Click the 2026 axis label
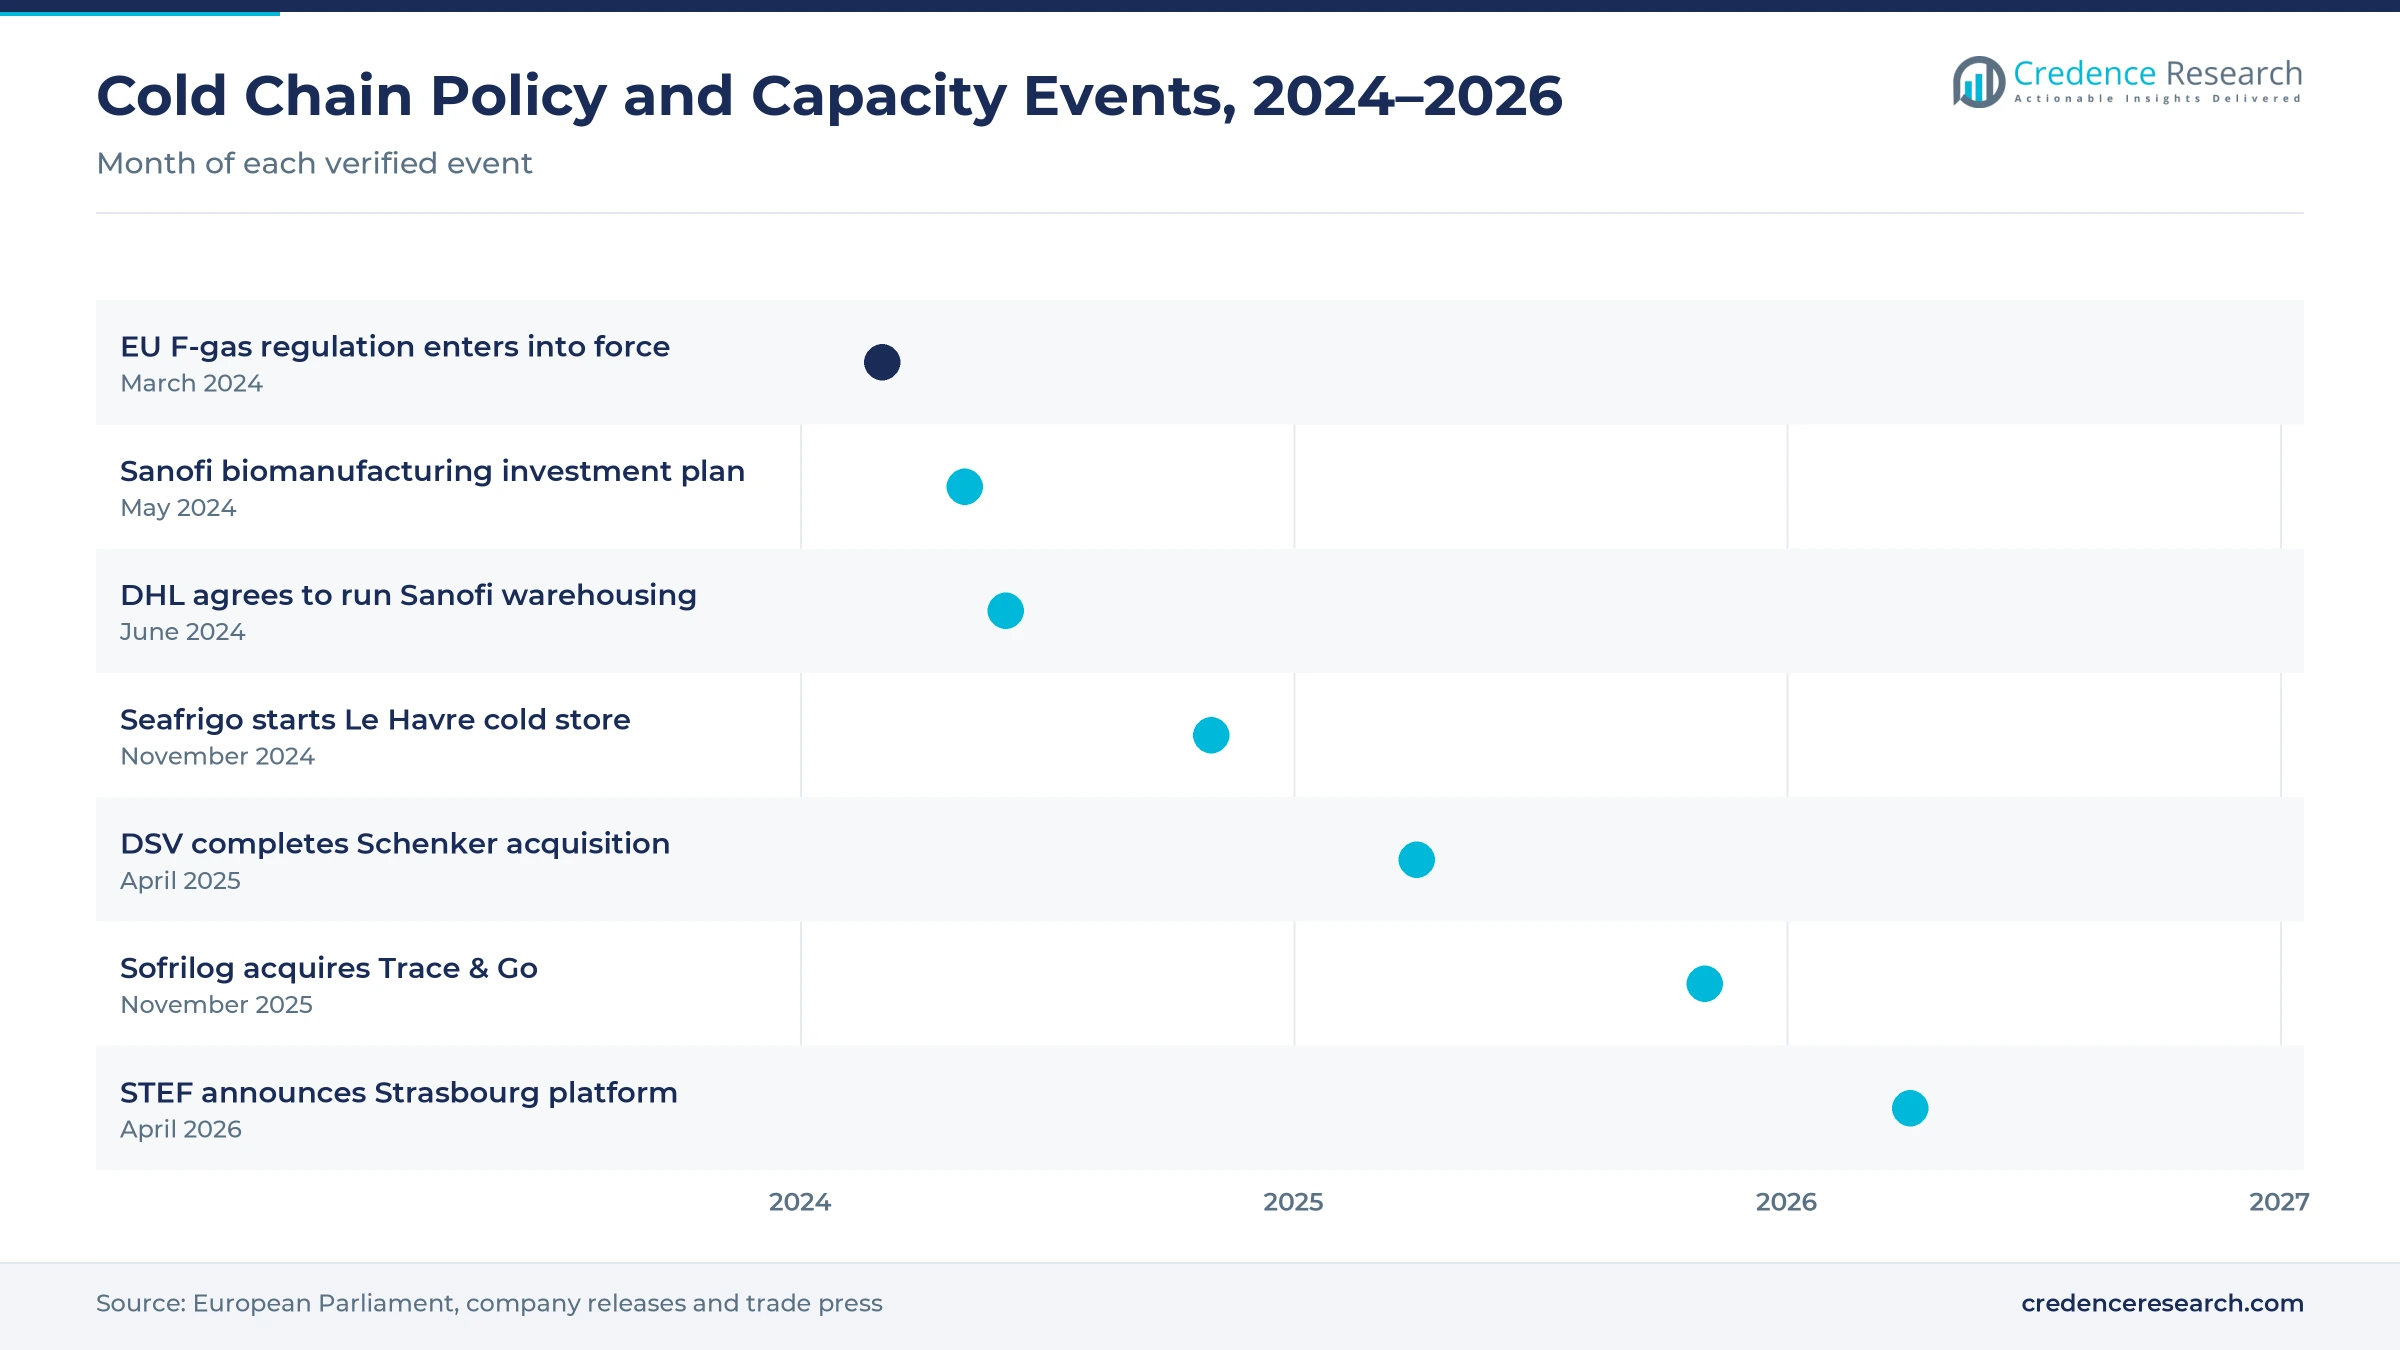Image resolution: width=2400 pixels, height=1350 pixels. pos(1786,1202)
